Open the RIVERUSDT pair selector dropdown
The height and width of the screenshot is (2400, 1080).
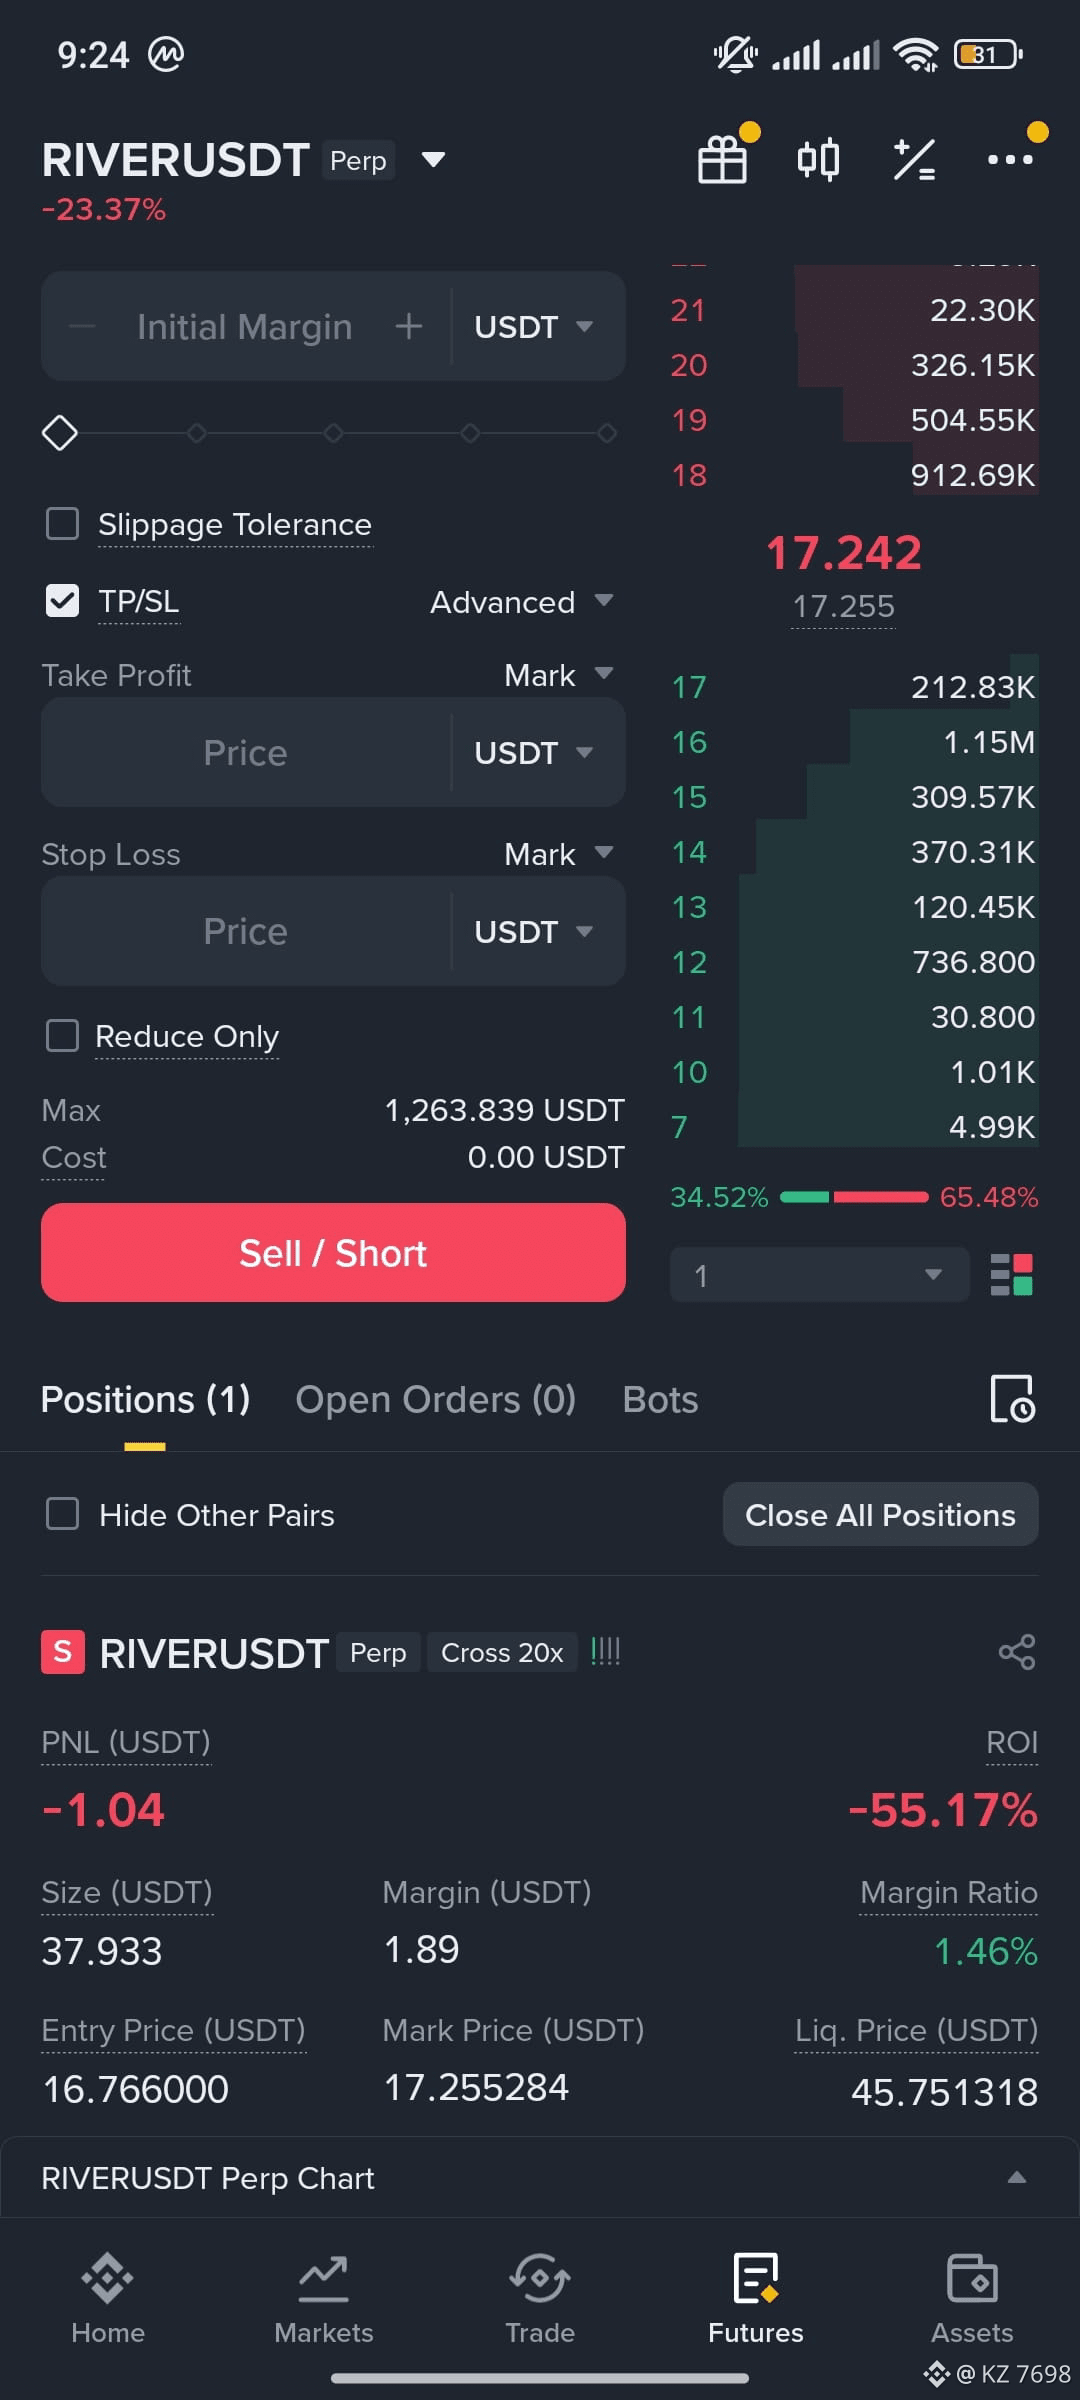point(433,160)
